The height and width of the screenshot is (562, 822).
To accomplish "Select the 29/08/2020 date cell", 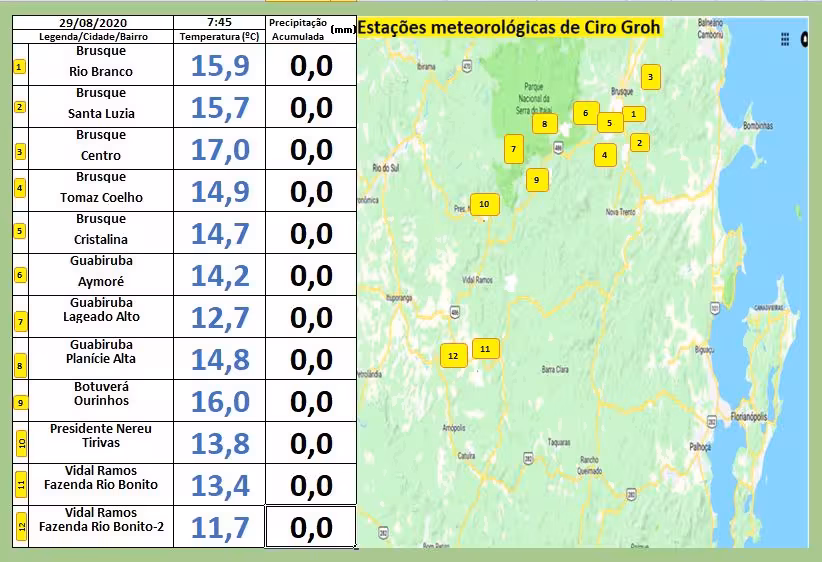I will click(92, 21).
